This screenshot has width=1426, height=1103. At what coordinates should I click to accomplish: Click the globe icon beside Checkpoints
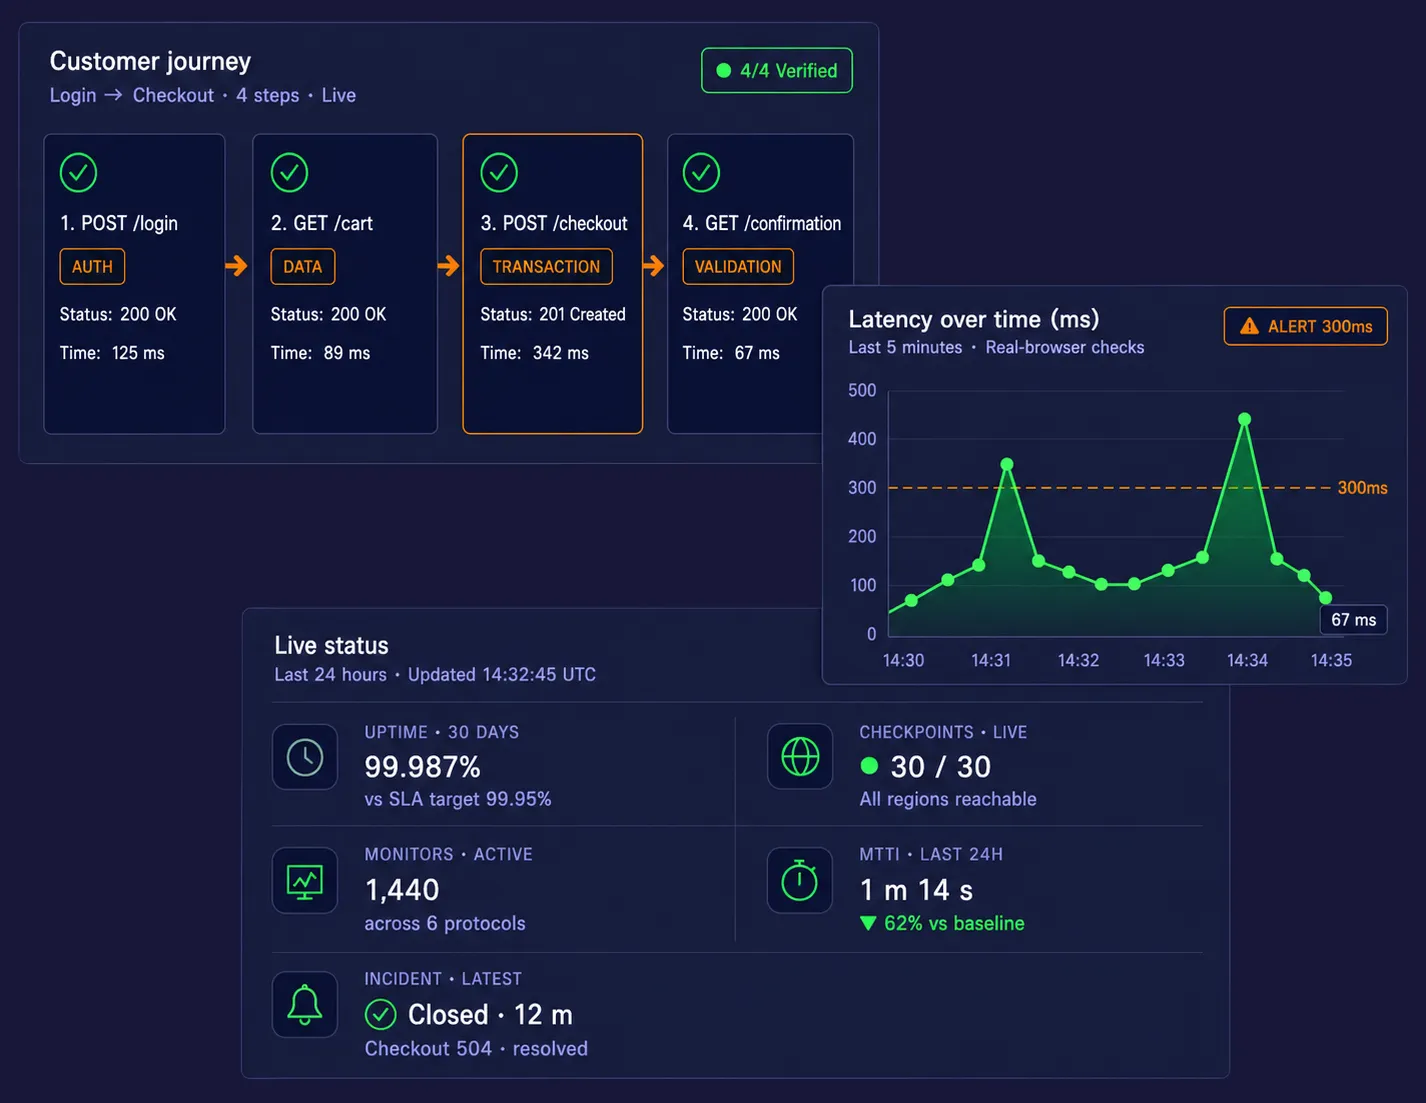click(x=800, y=757)
